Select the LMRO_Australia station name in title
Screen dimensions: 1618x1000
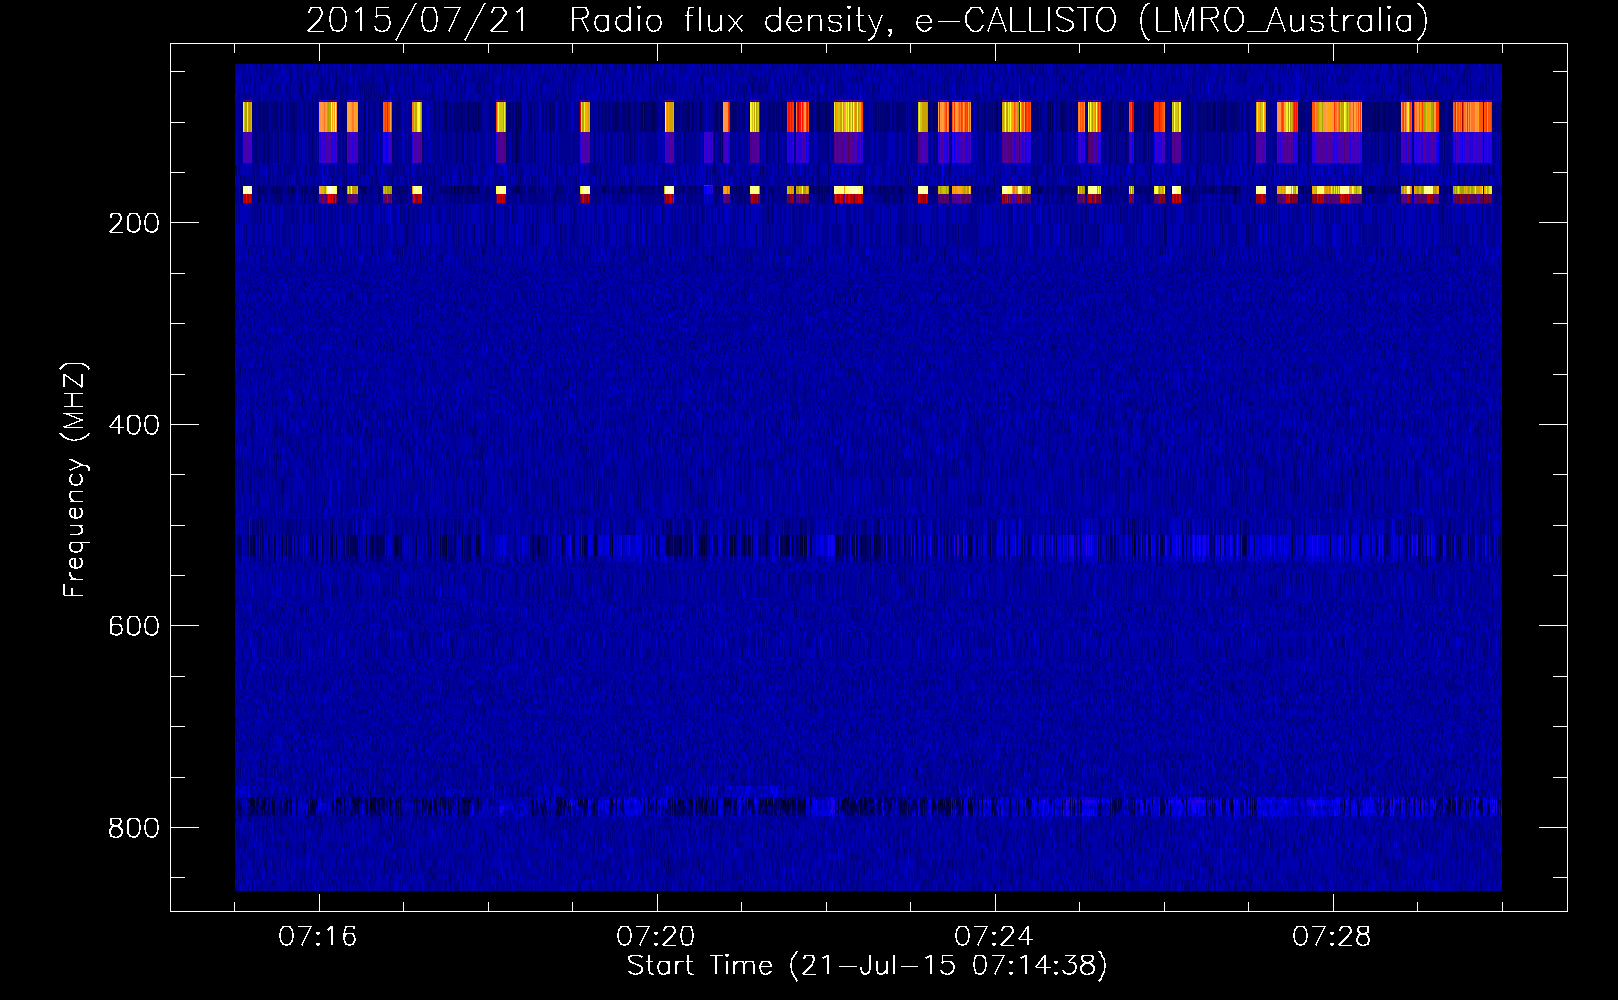(x=1283, y=20)
